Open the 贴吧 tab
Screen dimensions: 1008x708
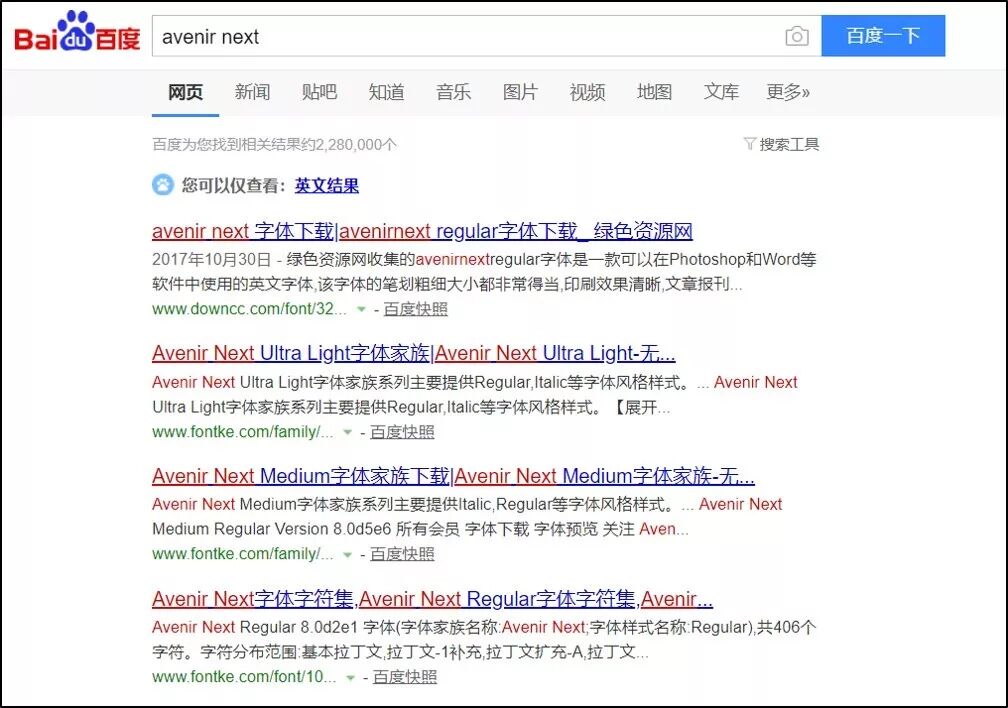coord(319,92)
